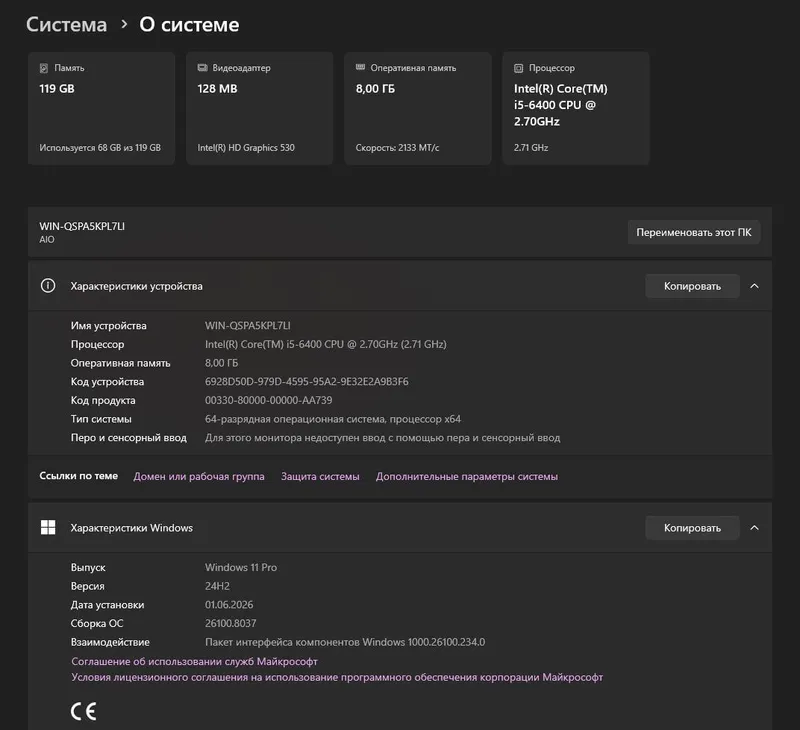
Task: Click product ID 00330-80000-00000-AA739
Action: coord(268,400)
